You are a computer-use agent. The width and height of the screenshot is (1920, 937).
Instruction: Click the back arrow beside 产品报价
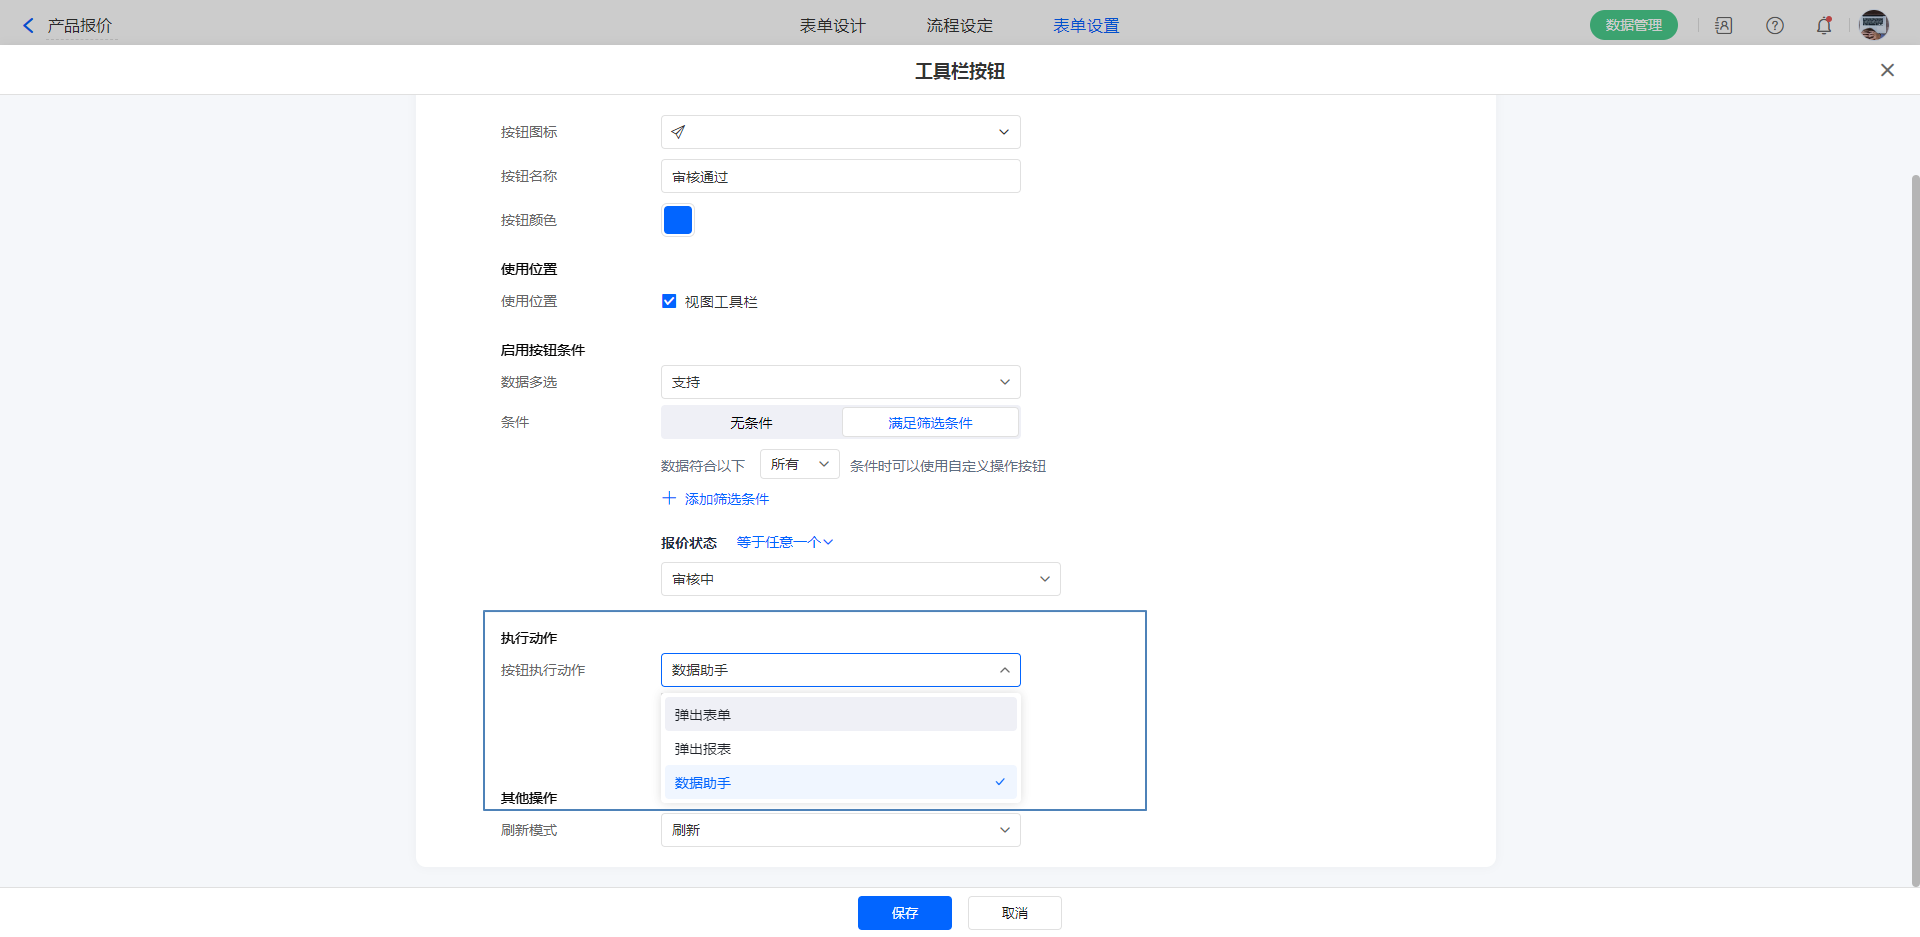(28, 26)
